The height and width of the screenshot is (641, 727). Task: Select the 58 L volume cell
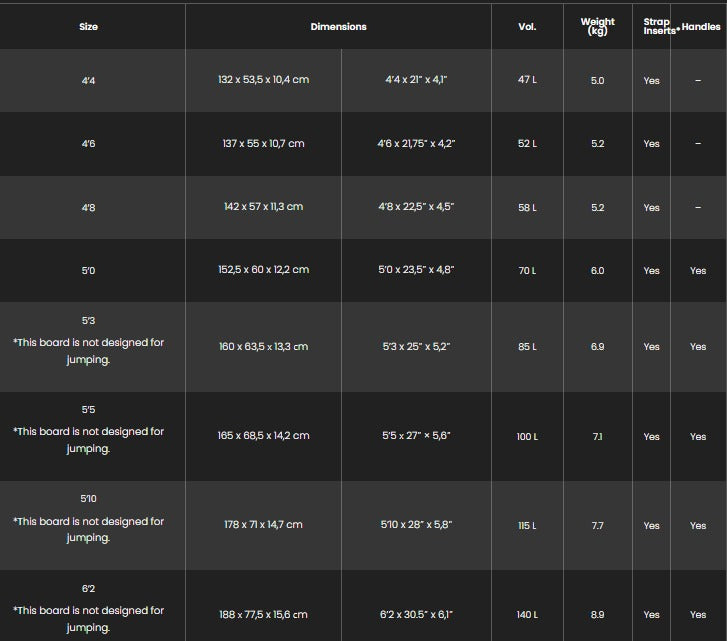527,208
